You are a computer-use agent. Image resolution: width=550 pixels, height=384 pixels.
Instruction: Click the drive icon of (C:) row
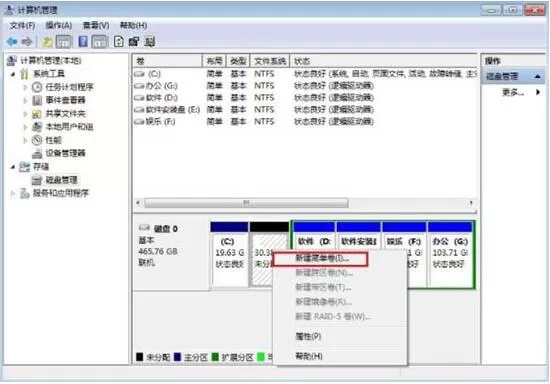140,74
